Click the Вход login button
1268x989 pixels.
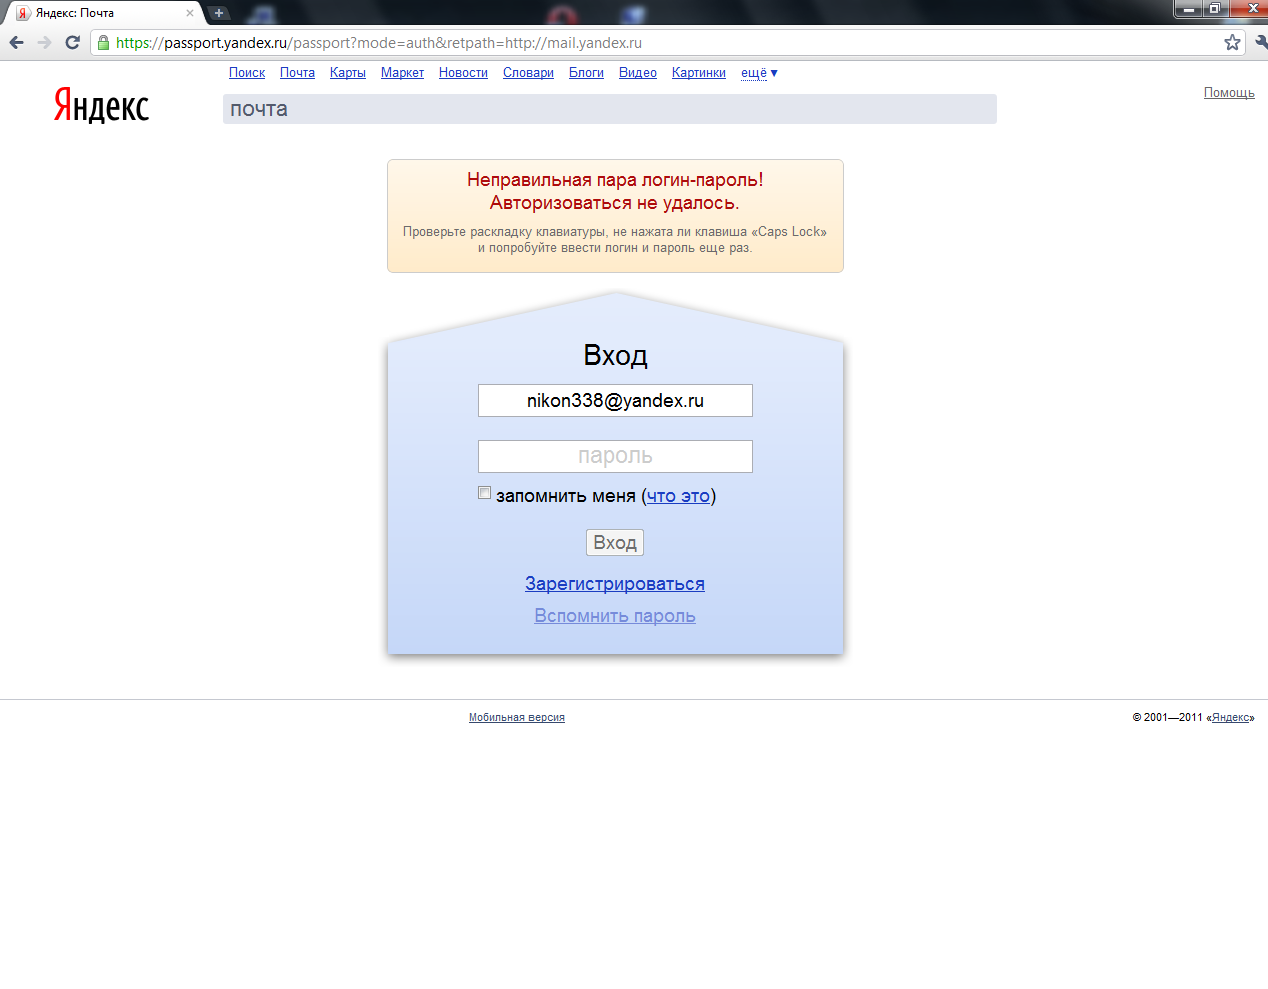click(615, 543)
